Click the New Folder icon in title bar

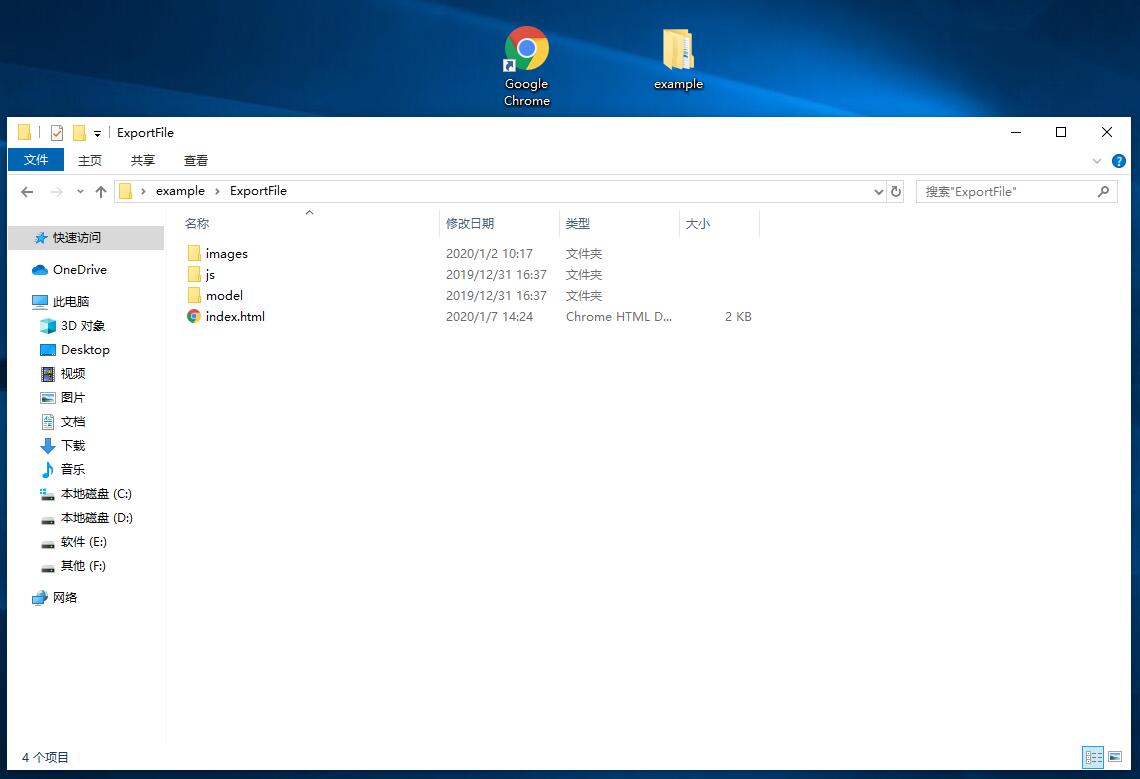[79, 132]
